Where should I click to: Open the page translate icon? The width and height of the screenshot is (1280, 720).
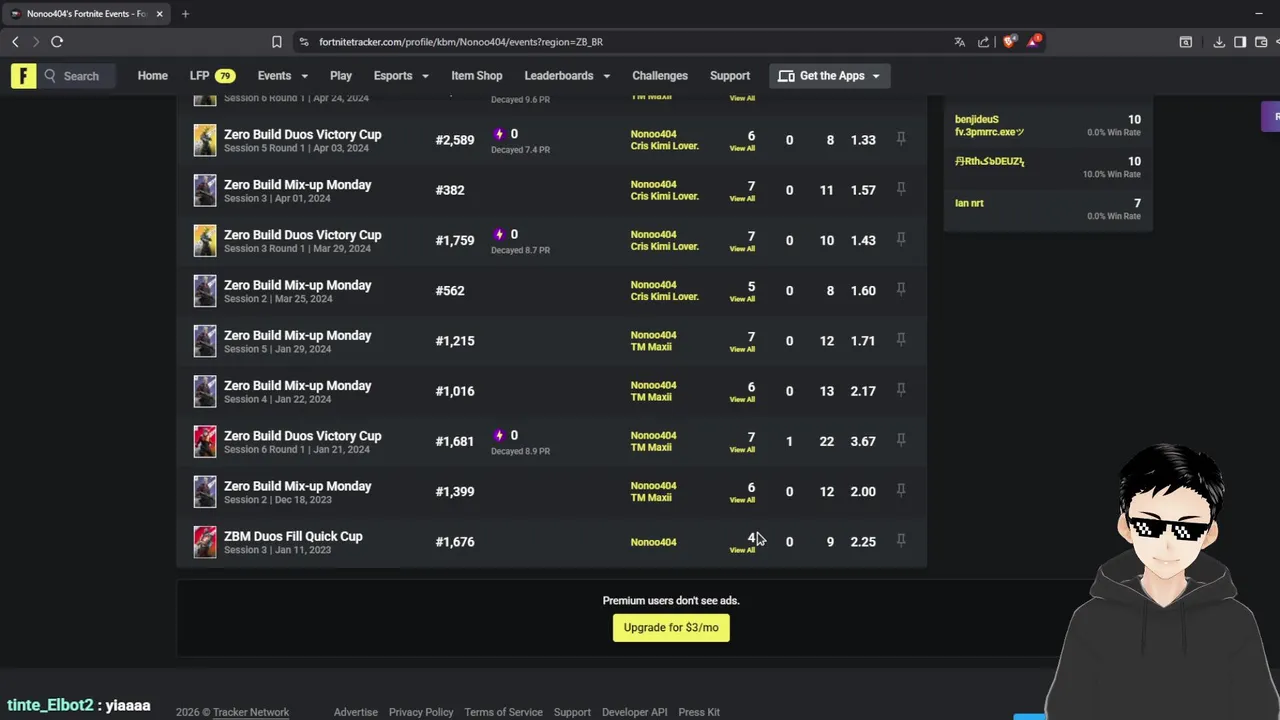pos(960,42)
